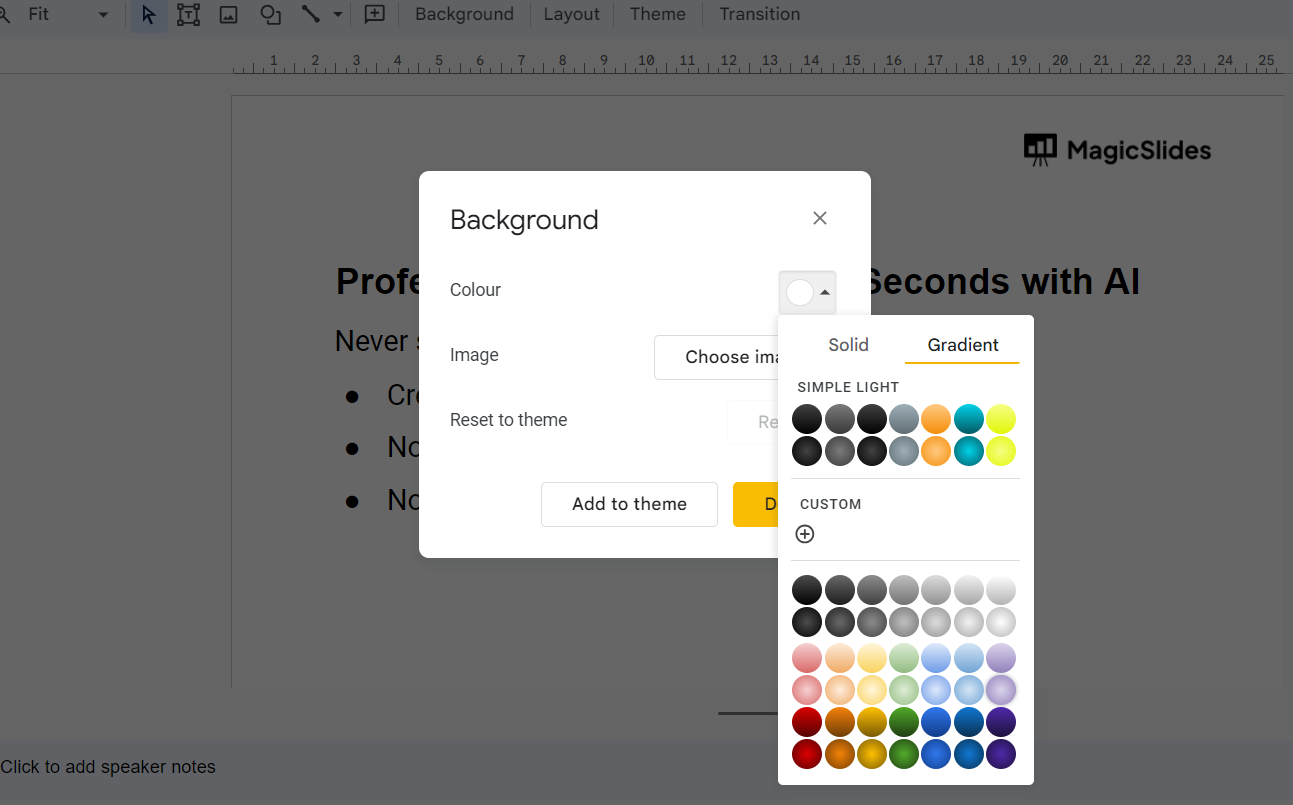Pick Simple Light orange radial gradient

click(936, 451)
